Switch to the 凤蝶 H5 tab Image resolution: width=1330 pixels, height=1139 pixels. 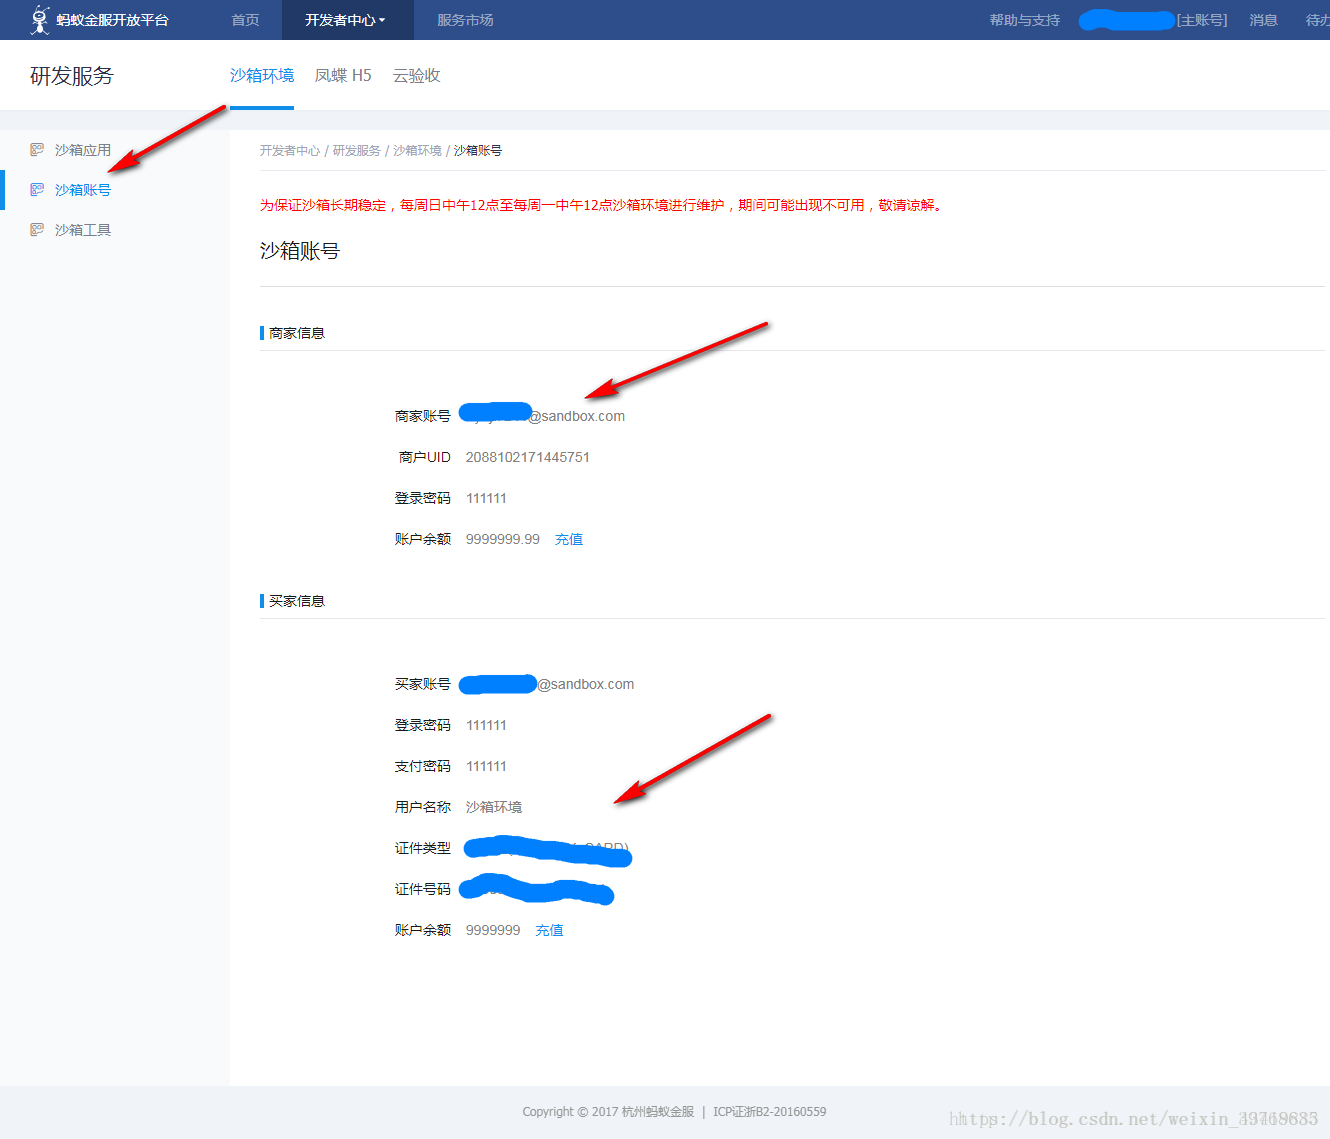[x=343, y=76]
